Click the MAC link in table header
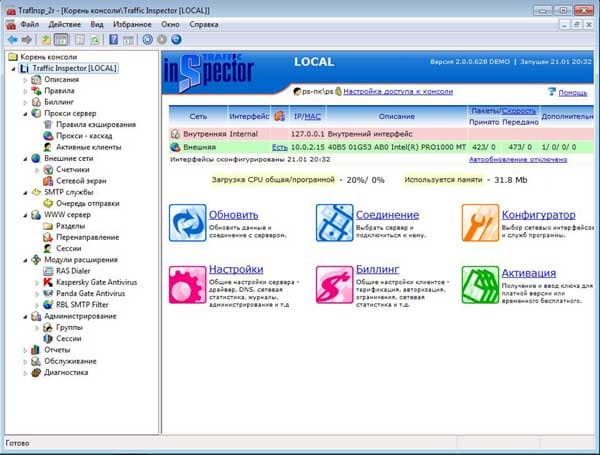The image size is (600, 455). [313, 116]
